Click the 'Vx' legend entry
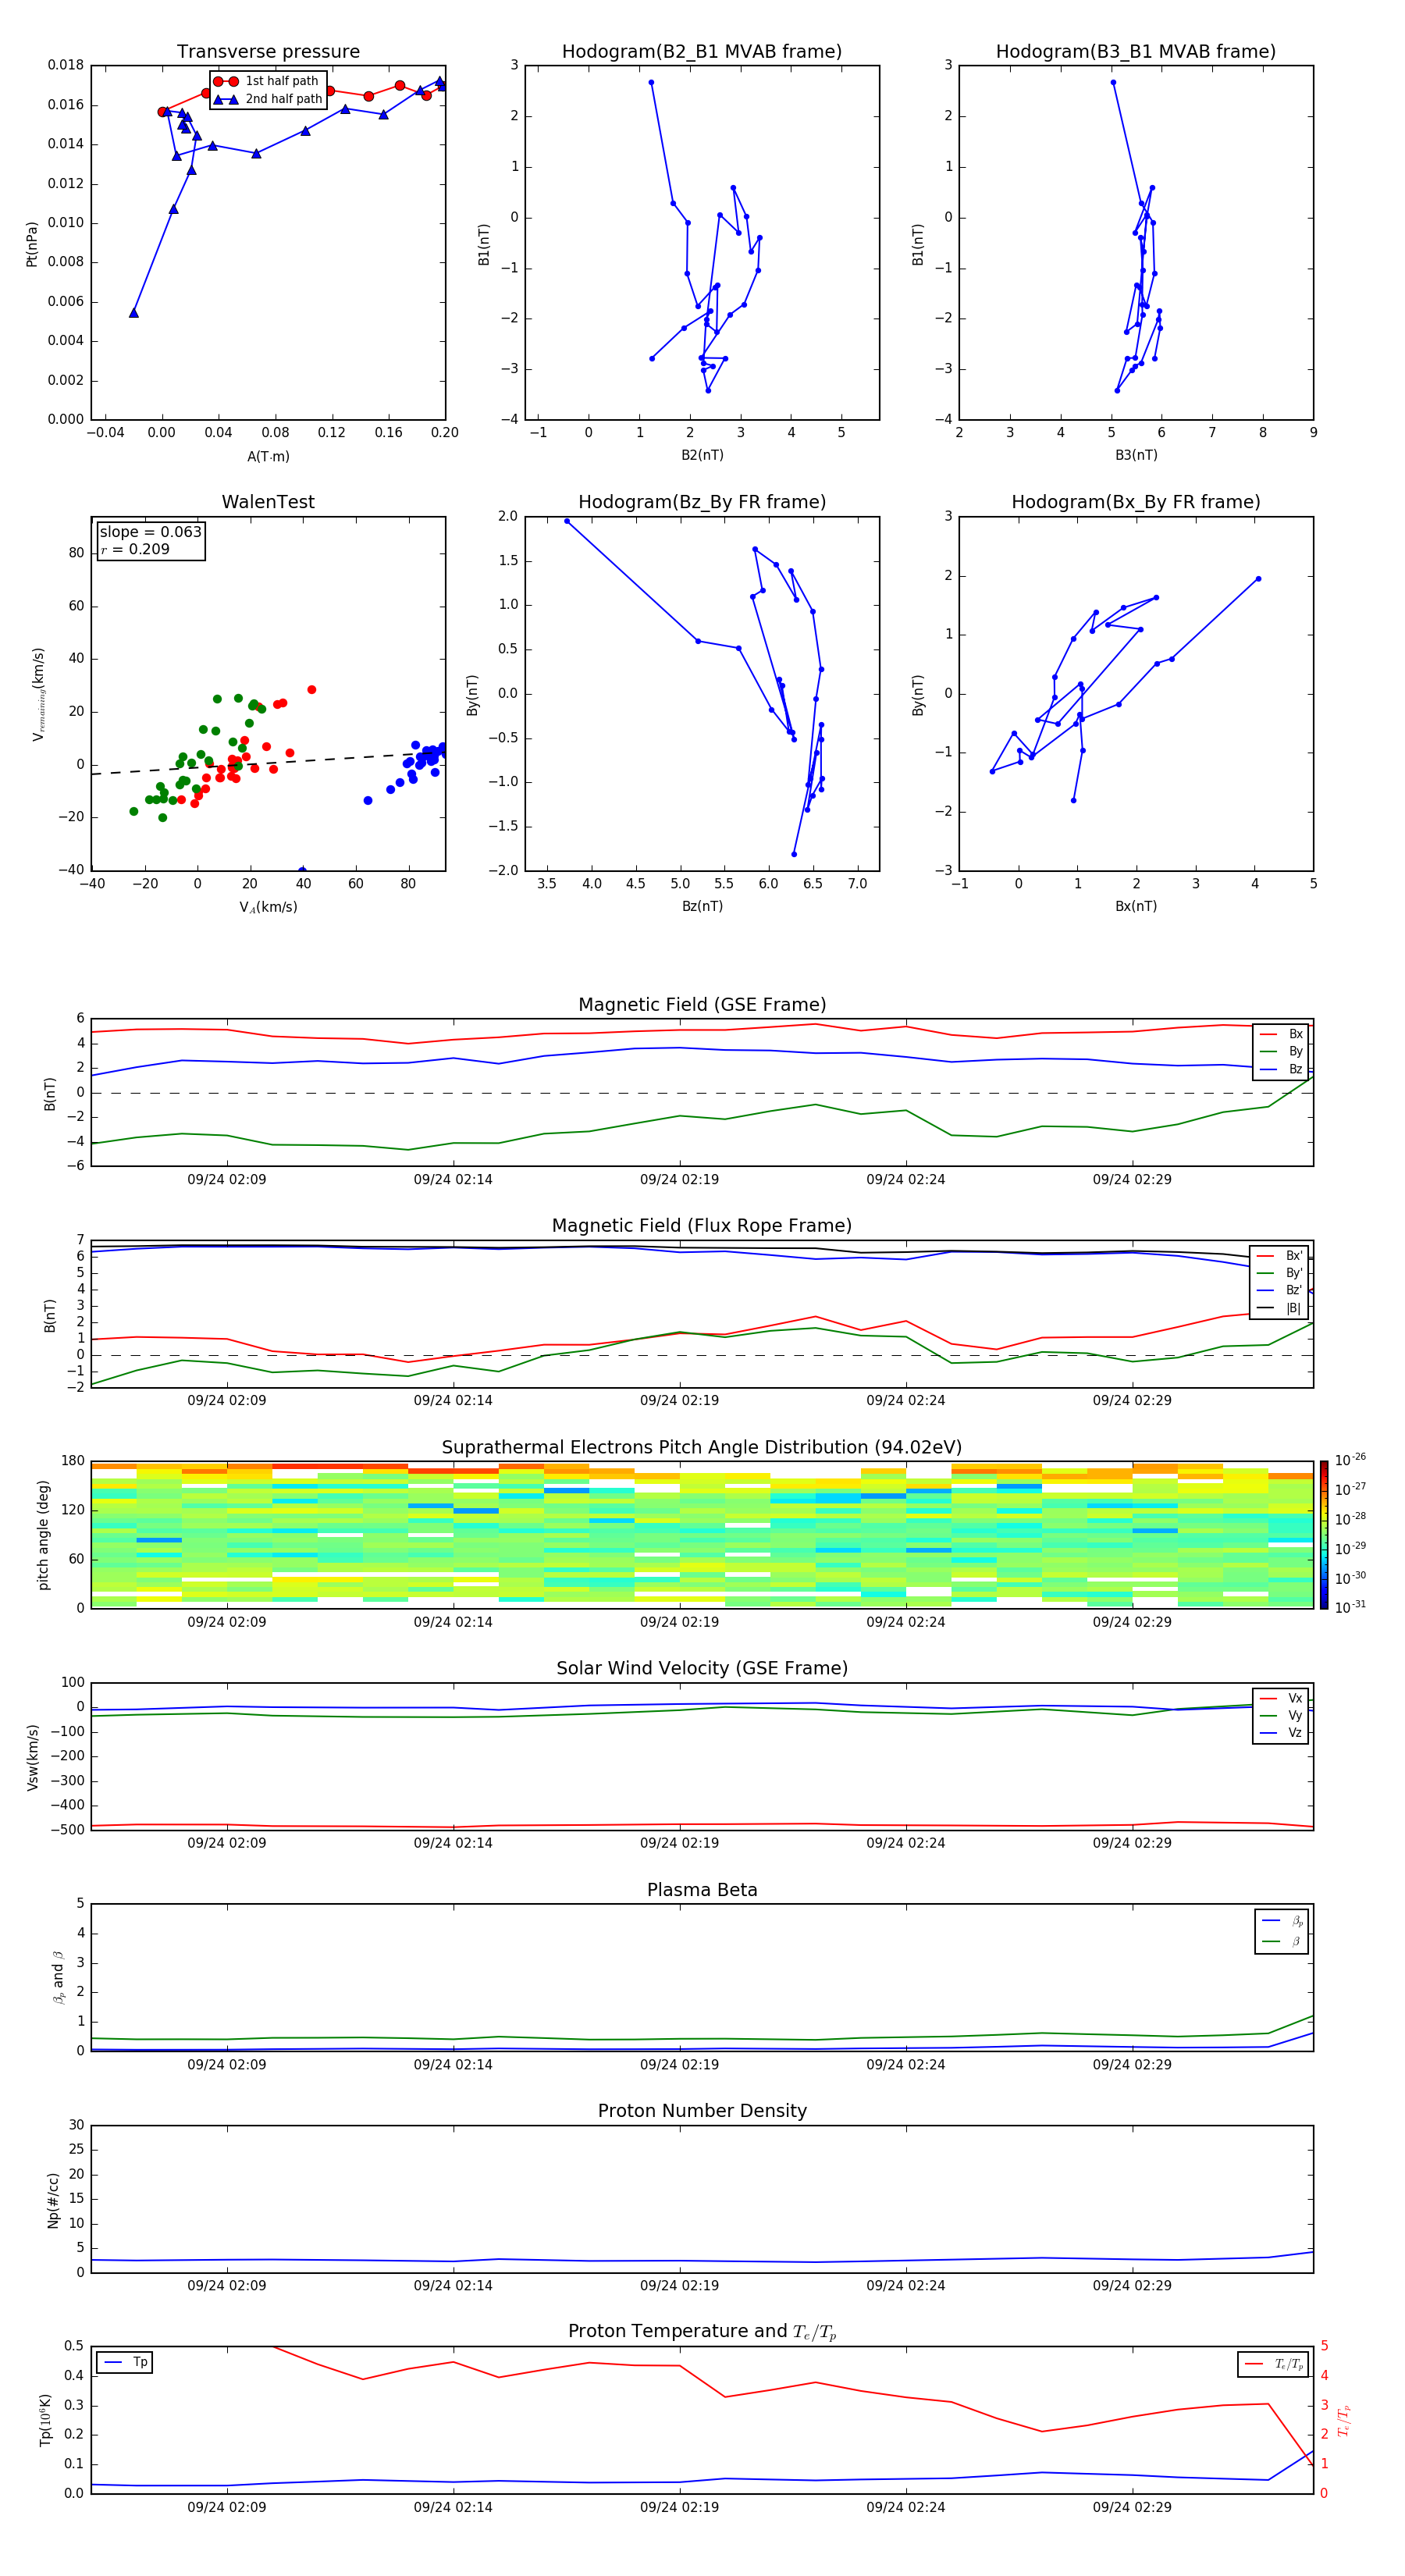Screen dimensions: 1405x2576 1281,1698
